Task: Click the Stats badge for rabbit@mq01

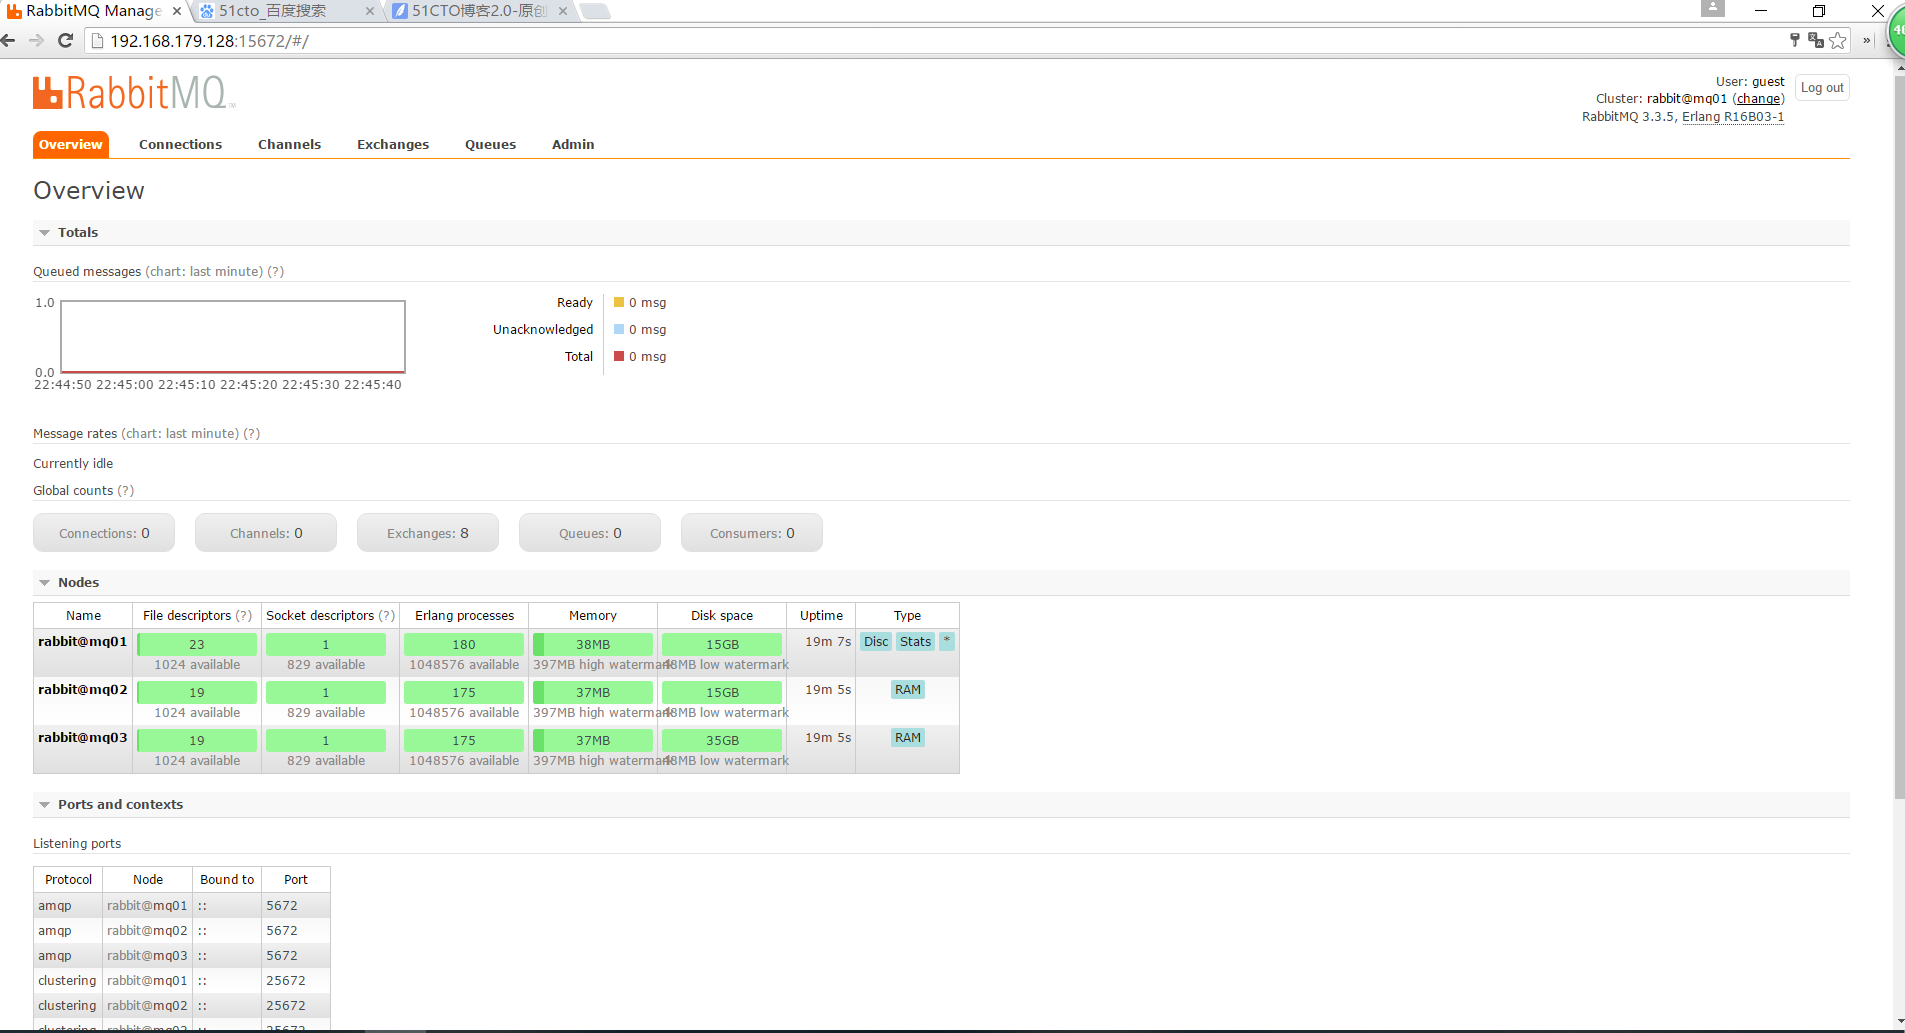Action: (x=915, y=642)
